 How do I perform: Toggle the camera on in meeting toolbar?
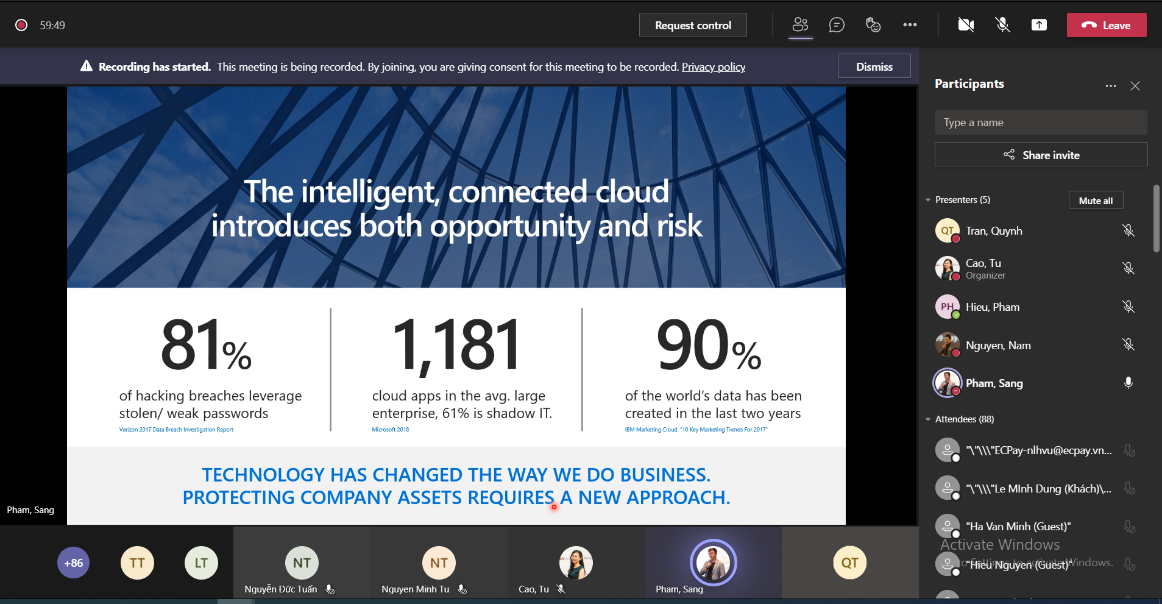[966, 25]
